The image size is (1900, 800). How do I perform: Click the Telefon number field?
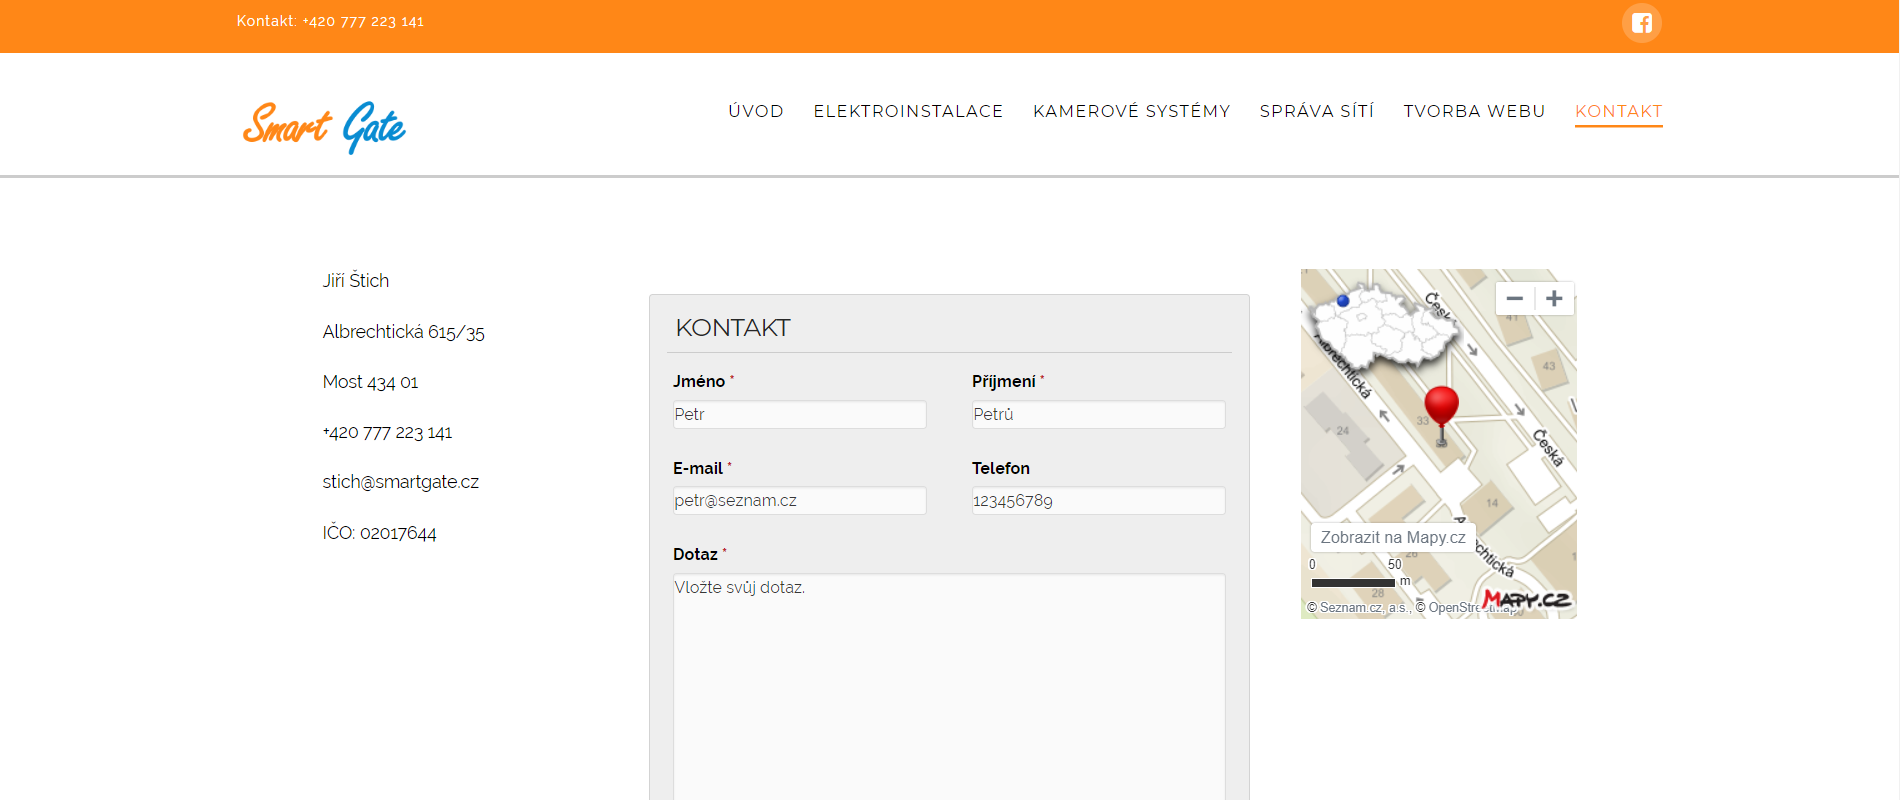click(x=1098, y=501)
